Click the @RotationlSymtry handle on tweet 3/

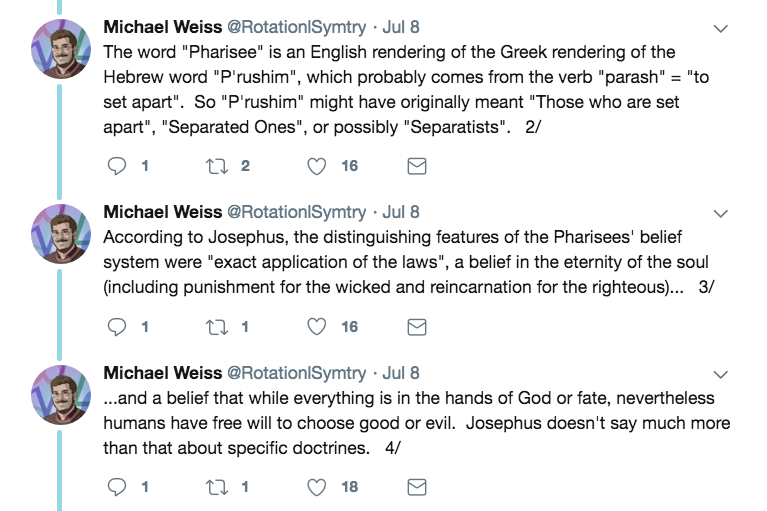pos(296,212)
